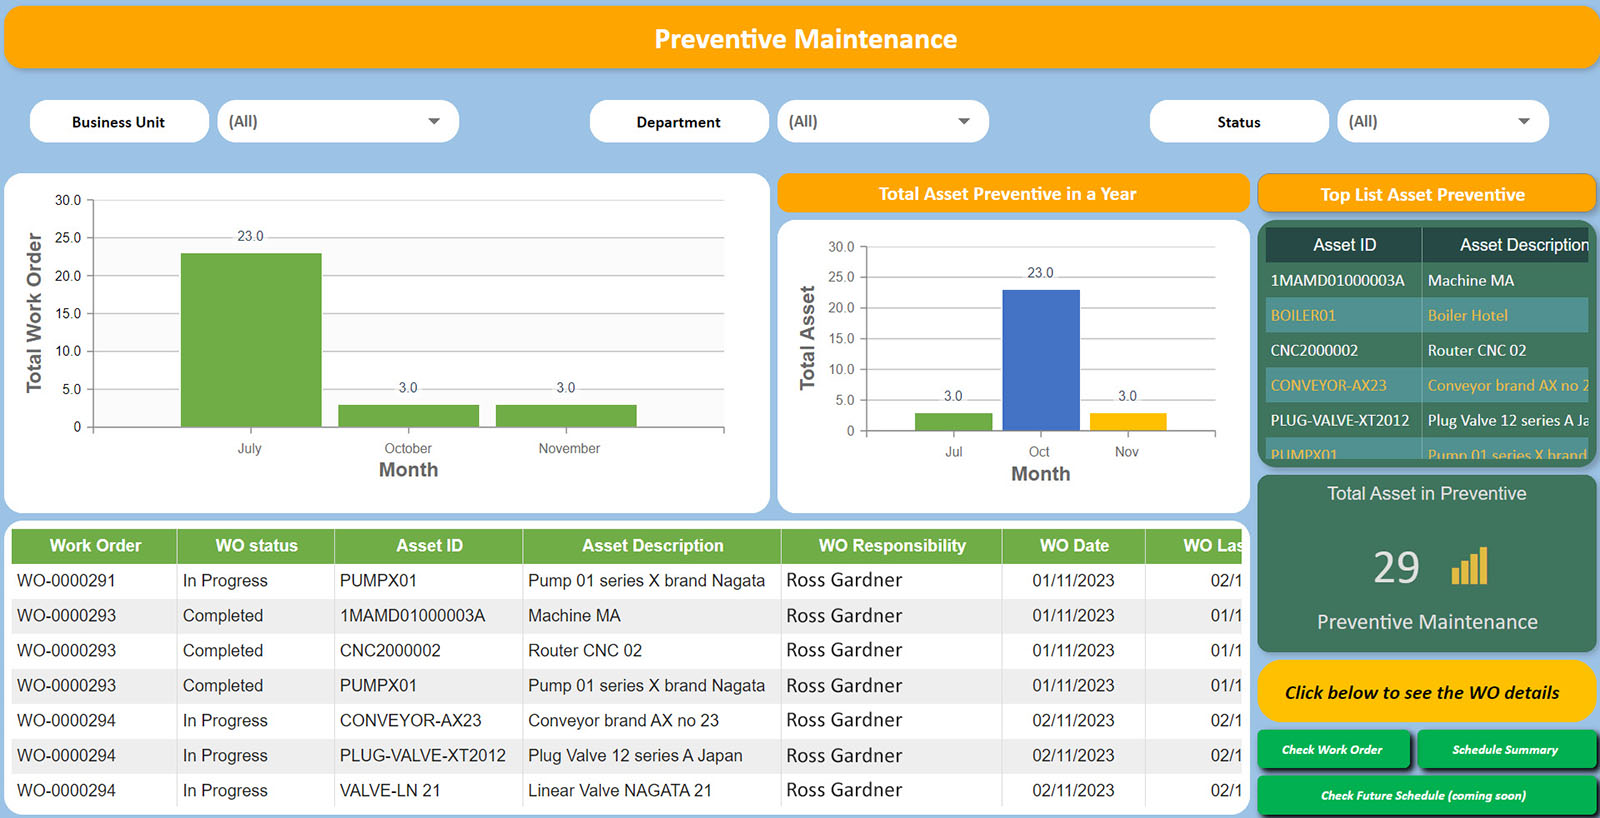The width and height of the screenshot is (1600, 818).
Task: Select BOILER01 in Top List Asset Preventive
Action: 1303,316
